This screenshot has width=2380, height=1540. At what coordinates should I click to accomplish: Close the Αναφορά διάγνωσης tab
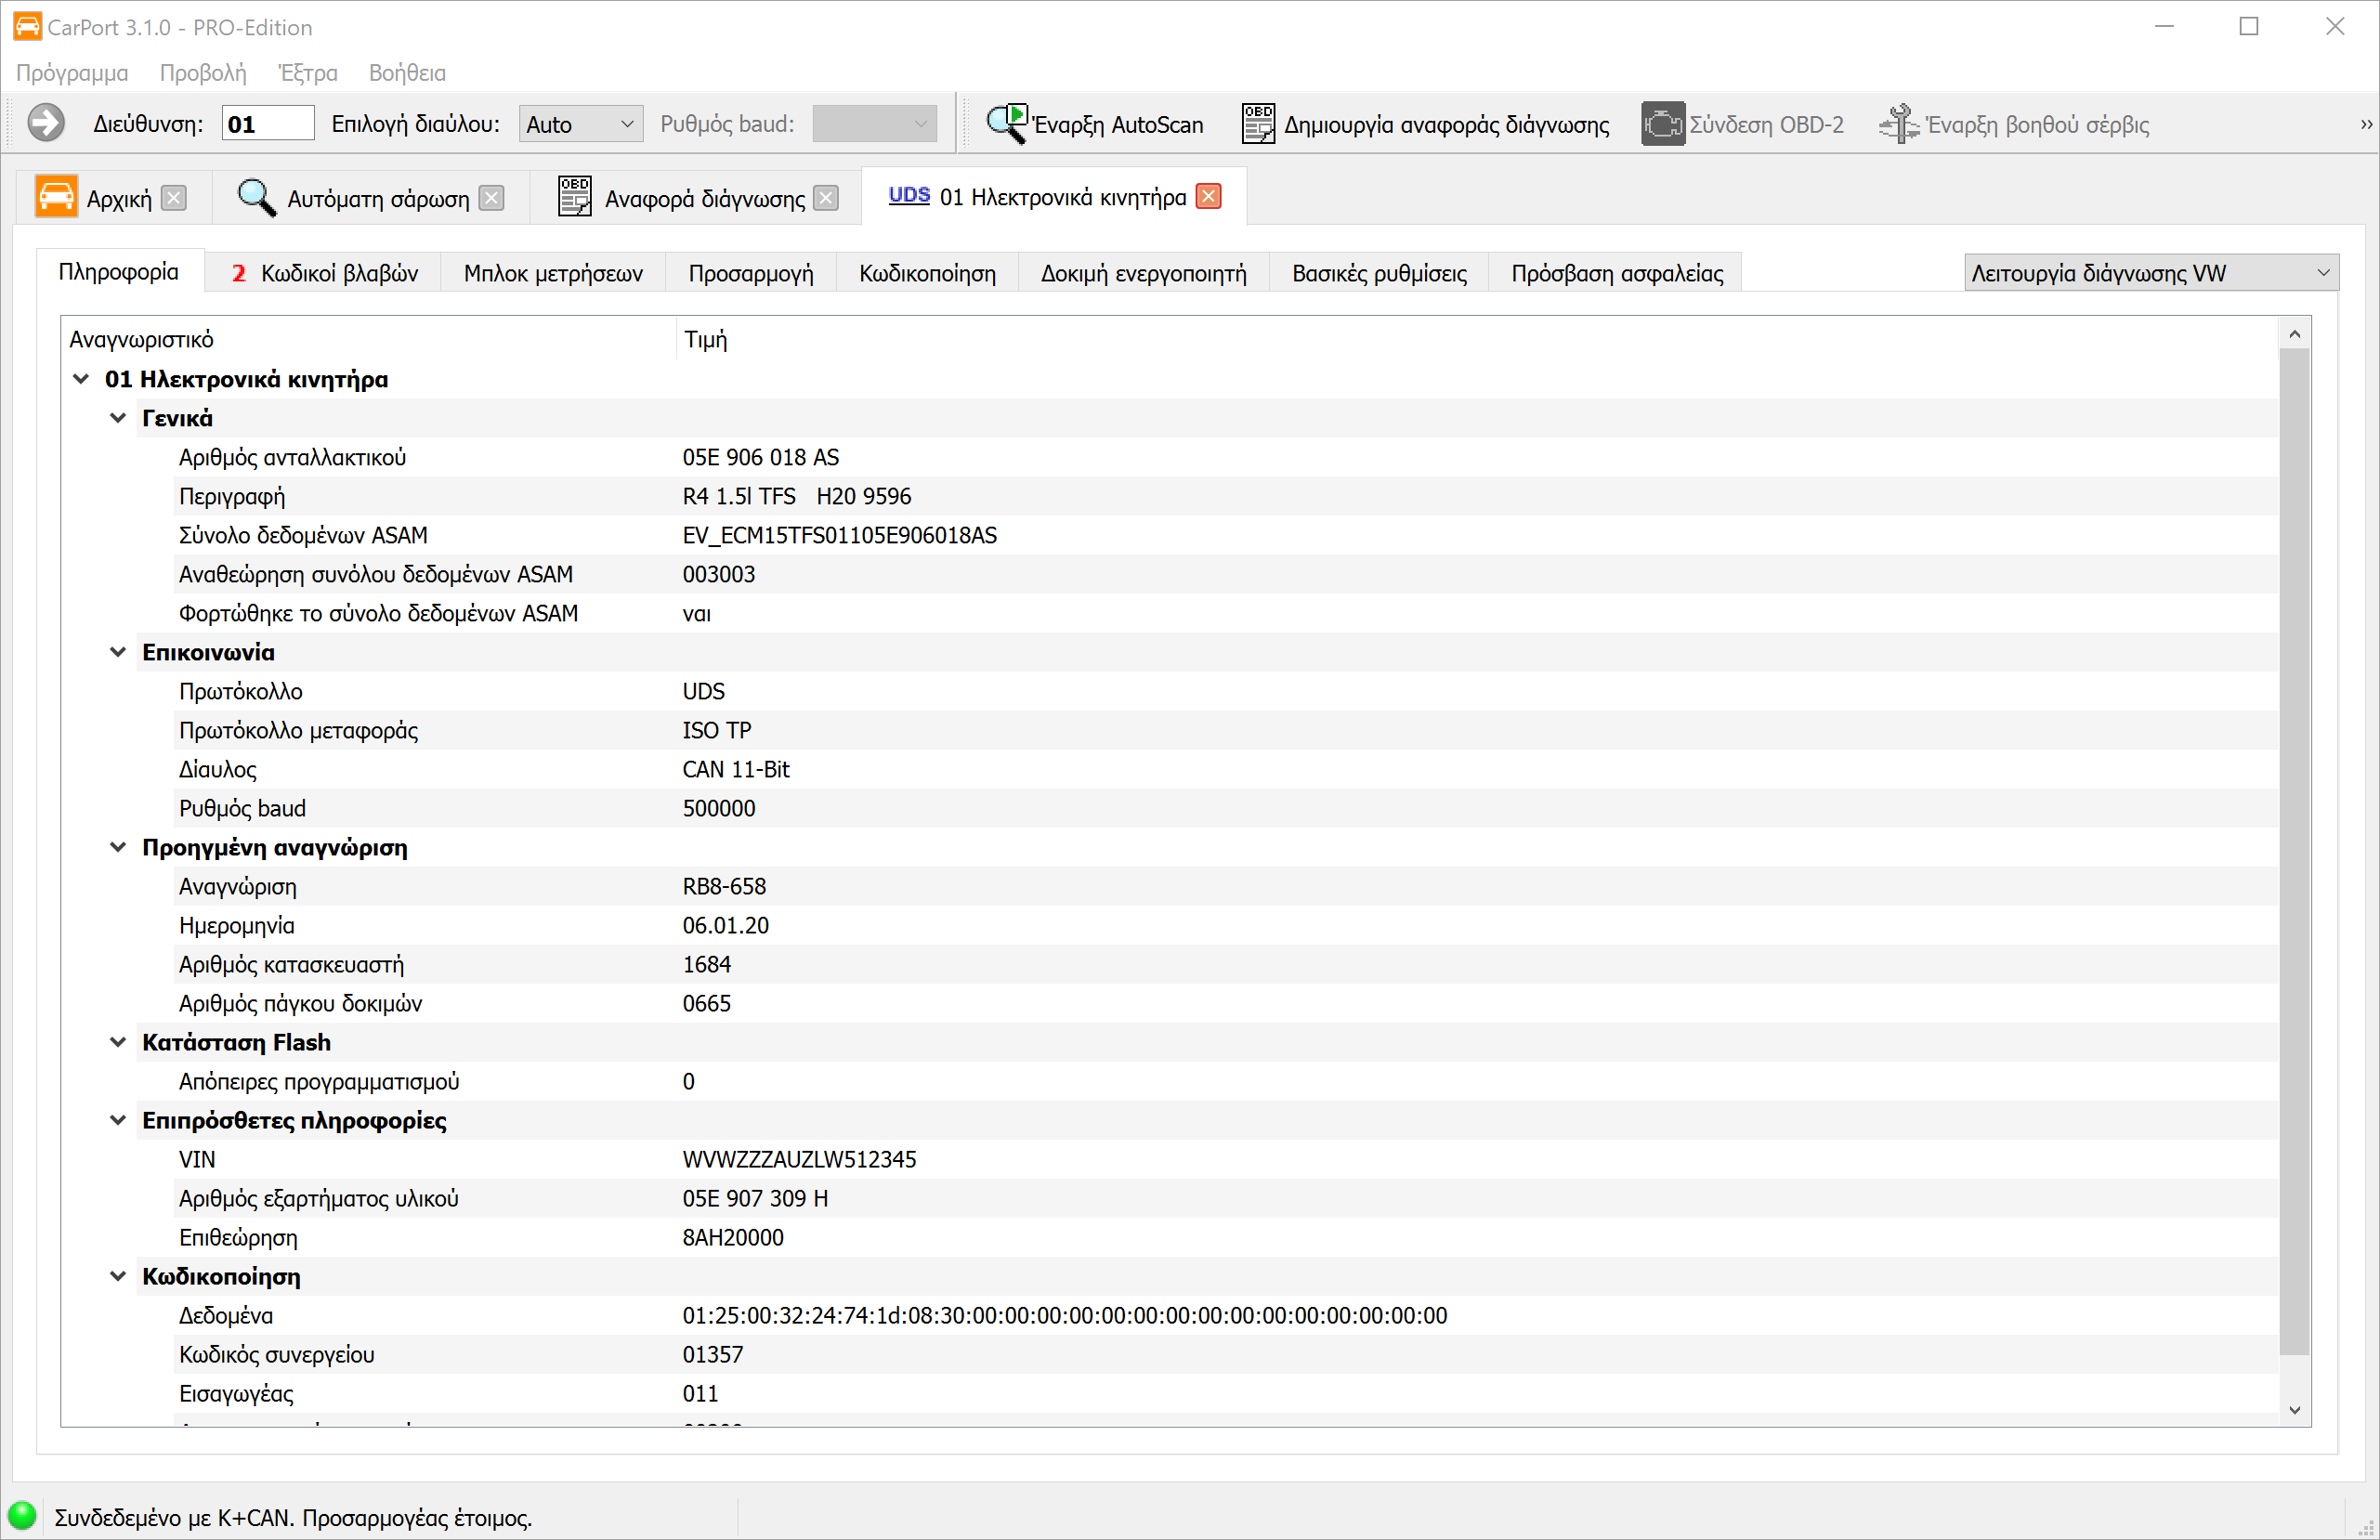coord(825,198)
